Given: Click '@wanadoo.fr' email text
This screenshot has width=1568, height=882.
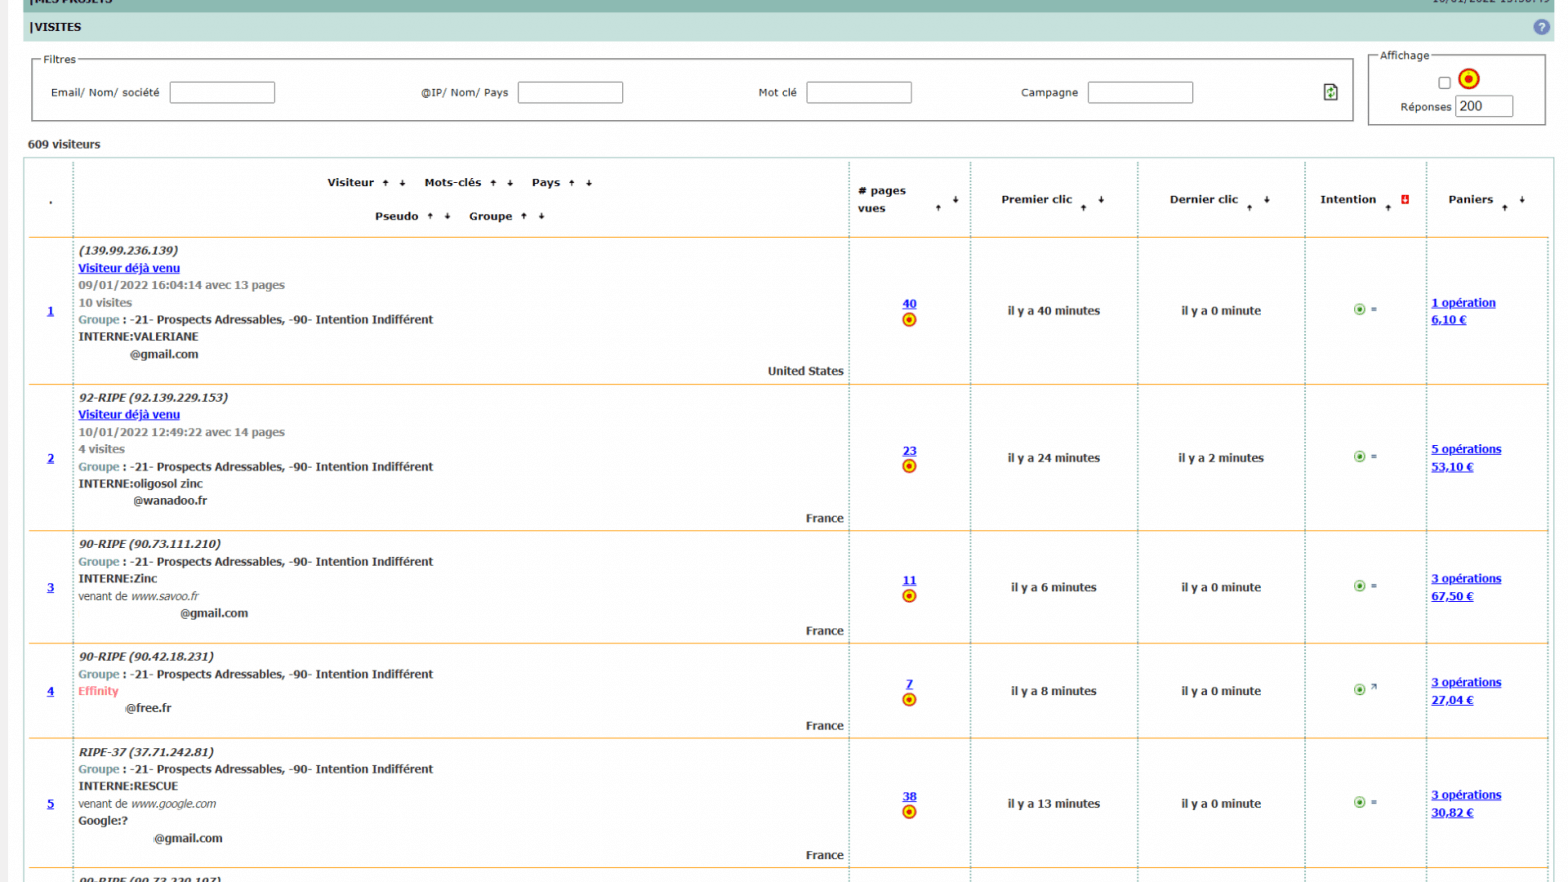Looking at the screenshot, I should pyautogui.click(x=170, y=501).
